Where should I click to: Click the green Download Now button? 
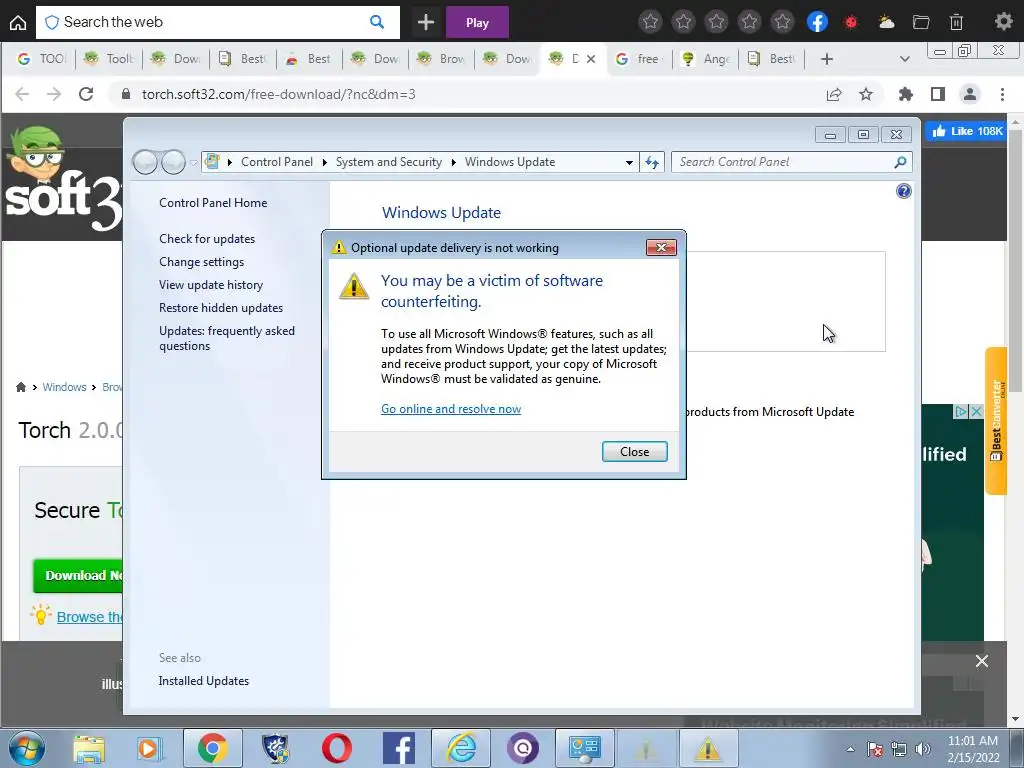point(78,575)
